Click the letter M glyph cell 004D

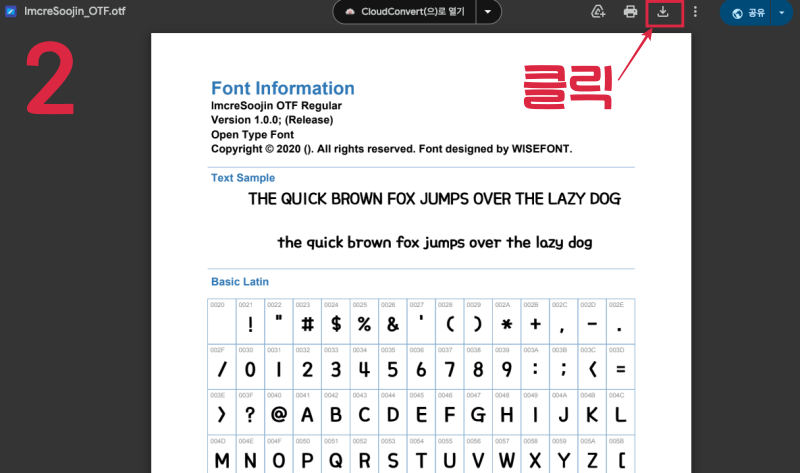pos(222,454)
